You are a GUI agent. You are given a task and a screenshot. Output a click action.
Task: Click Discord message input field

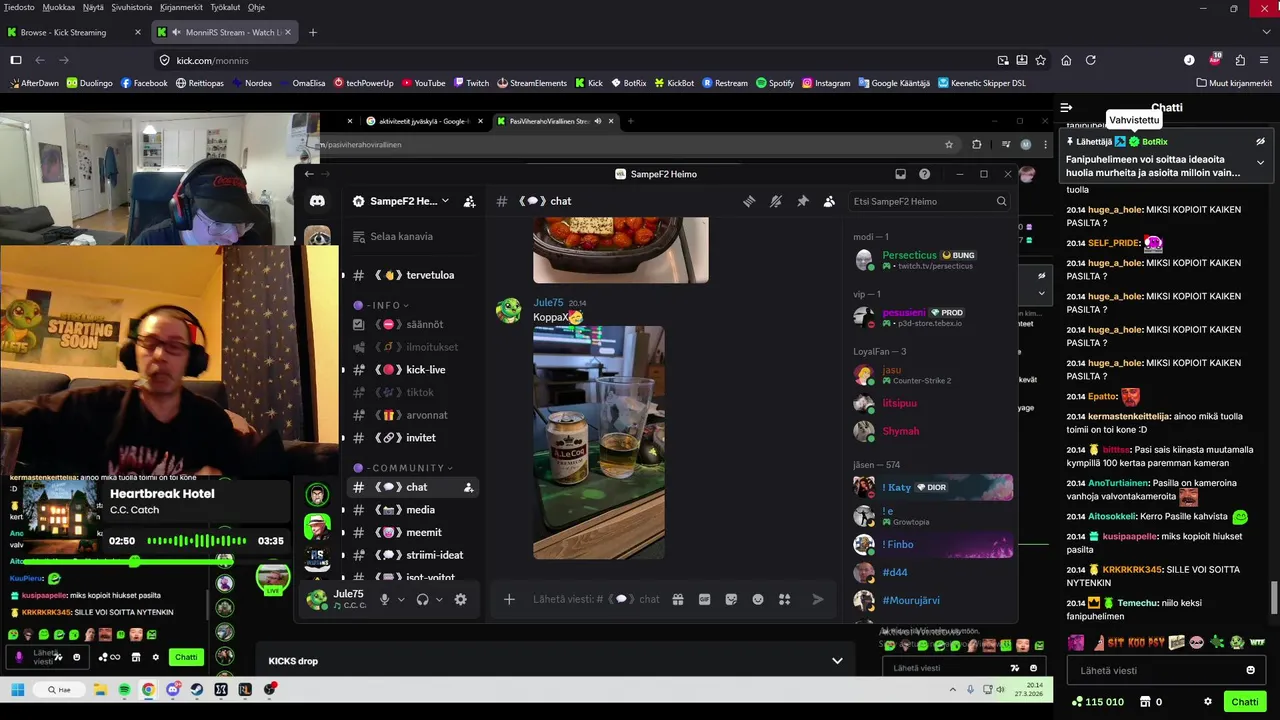[596, 599]
